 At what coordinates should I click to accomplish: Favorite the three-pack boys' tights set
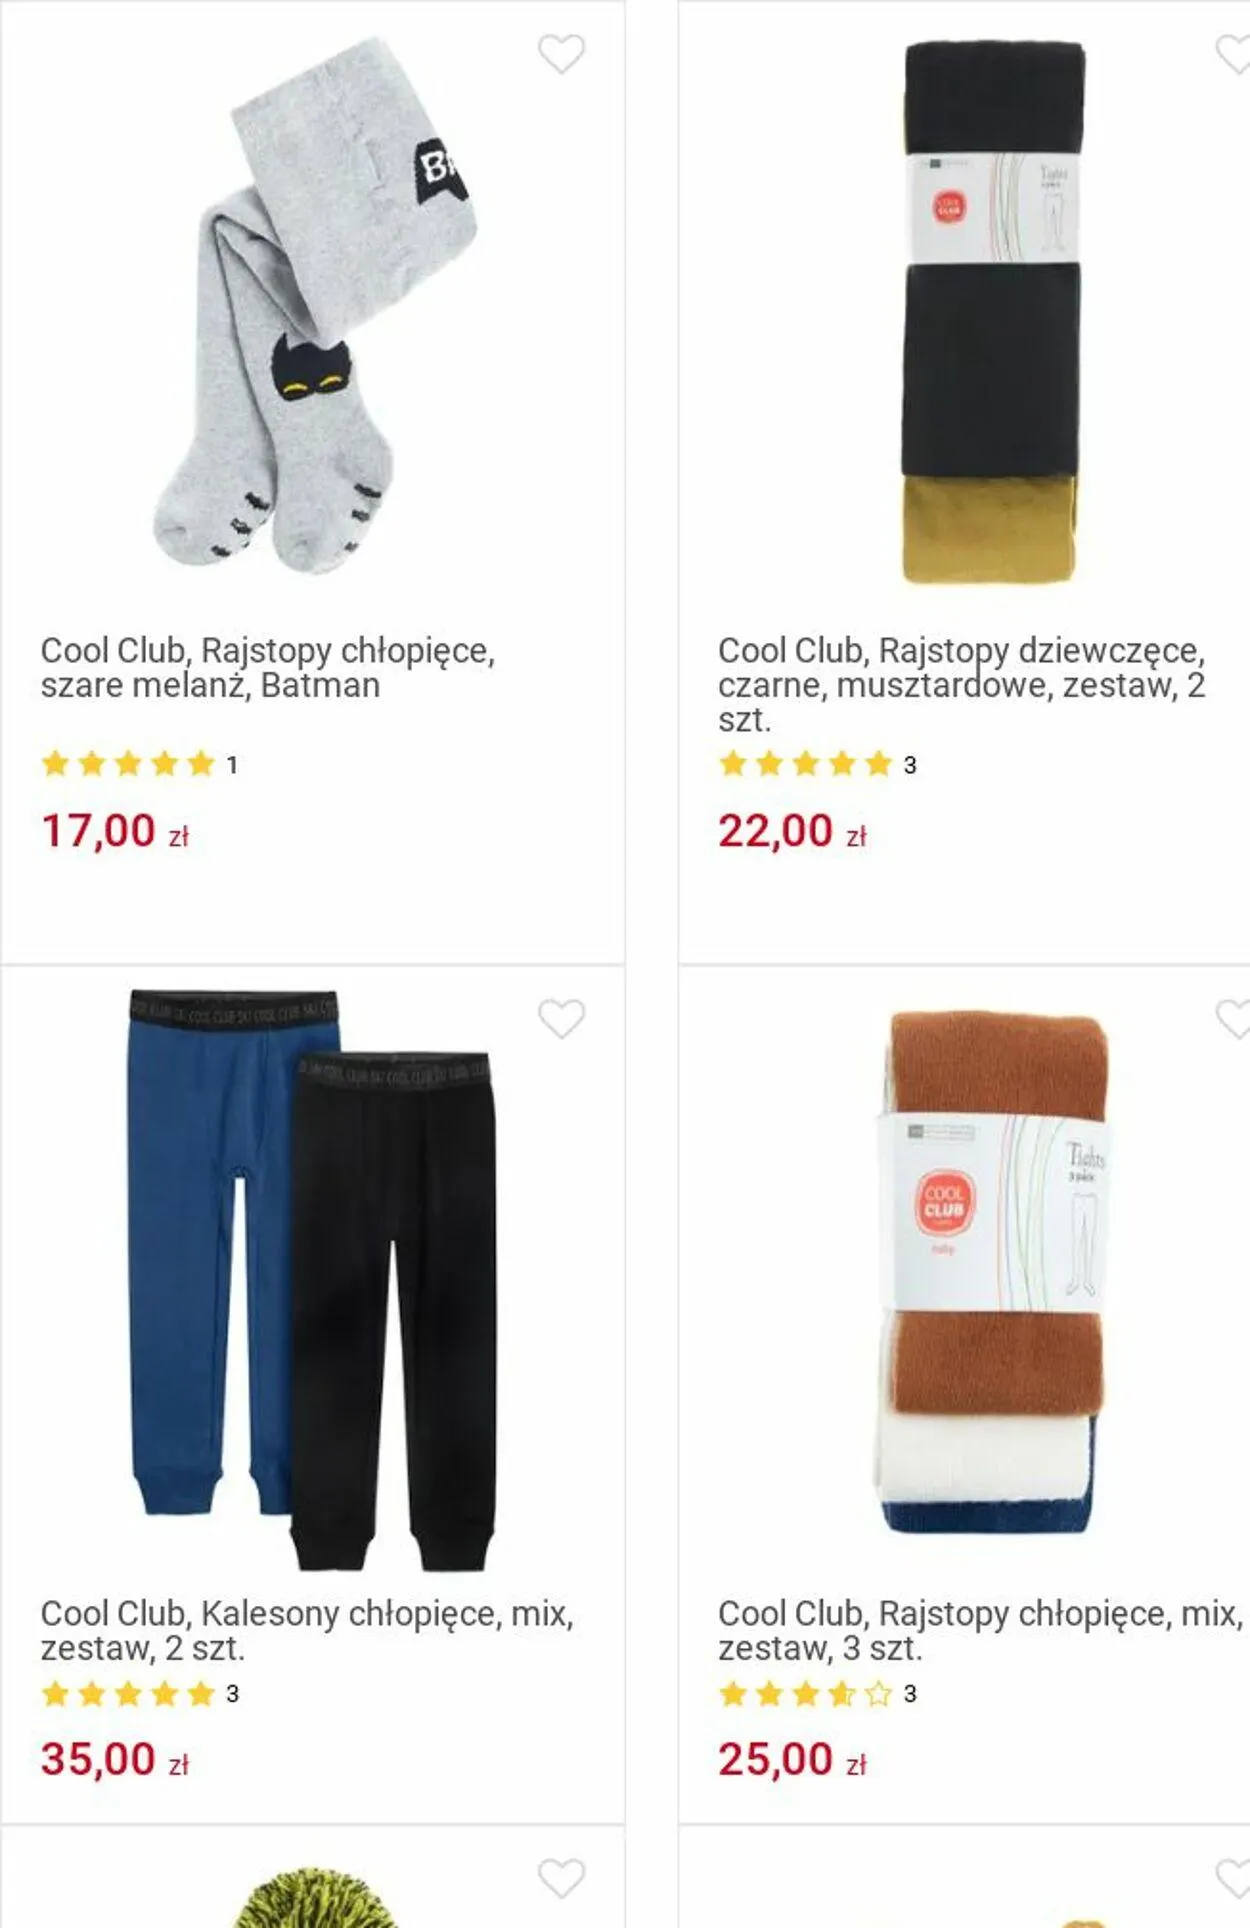[x=1234, y=1019]
